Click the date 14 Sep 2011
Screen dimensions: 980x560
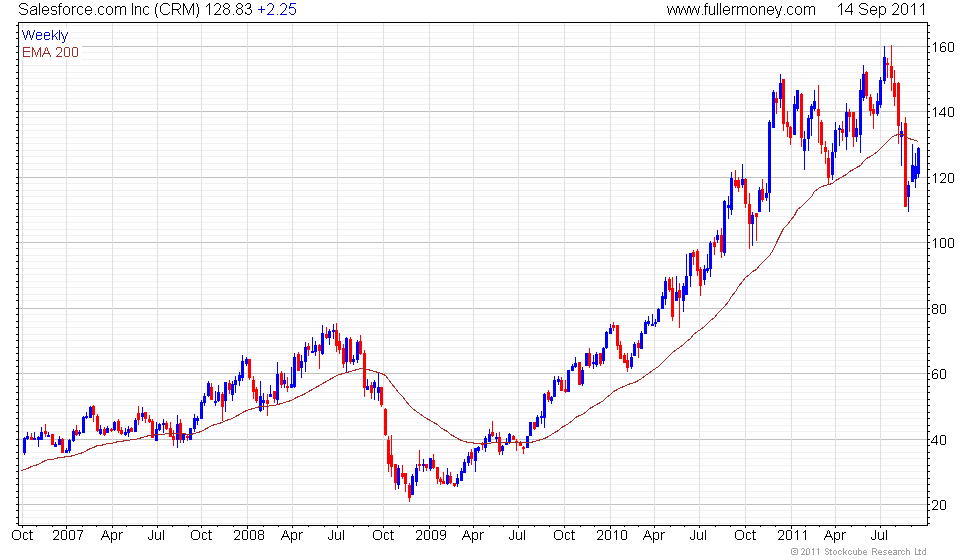pyautogui.click(x=881, y=10)
